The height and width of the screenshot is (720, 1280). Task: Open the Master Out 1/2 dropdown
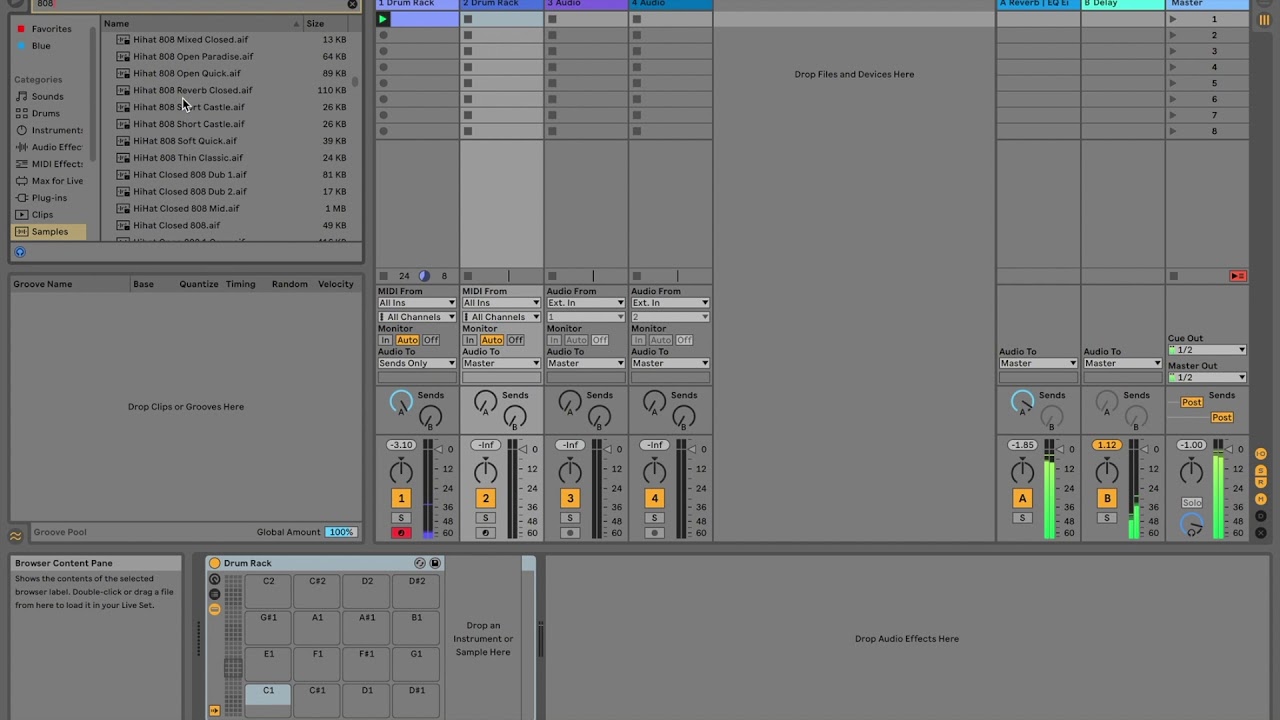click(x=1207, y=377)
